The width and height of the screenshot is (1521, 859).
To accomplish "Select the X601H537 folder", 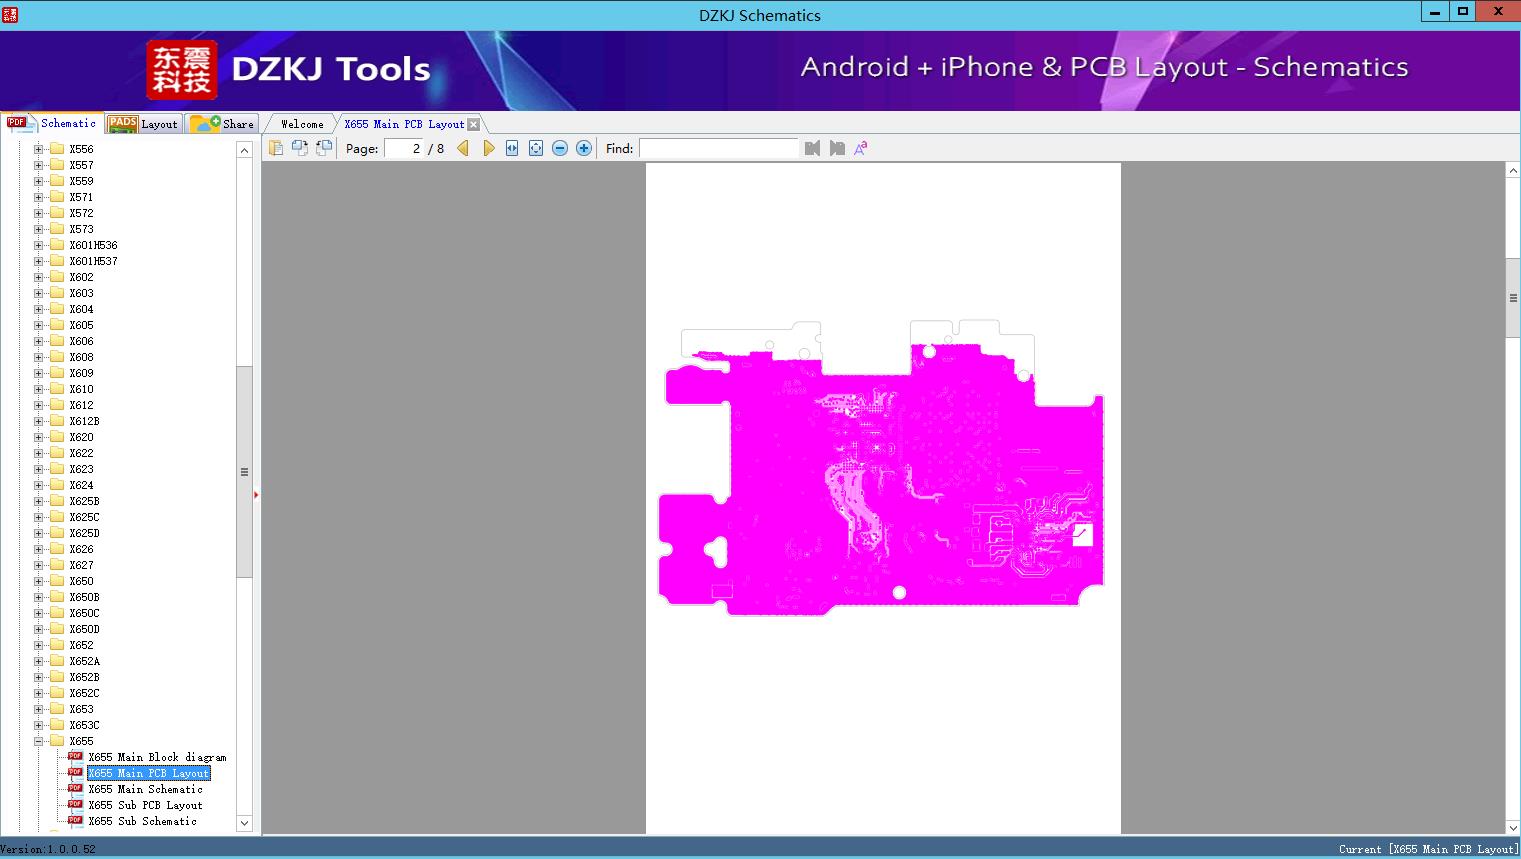I will coord(93,261).
